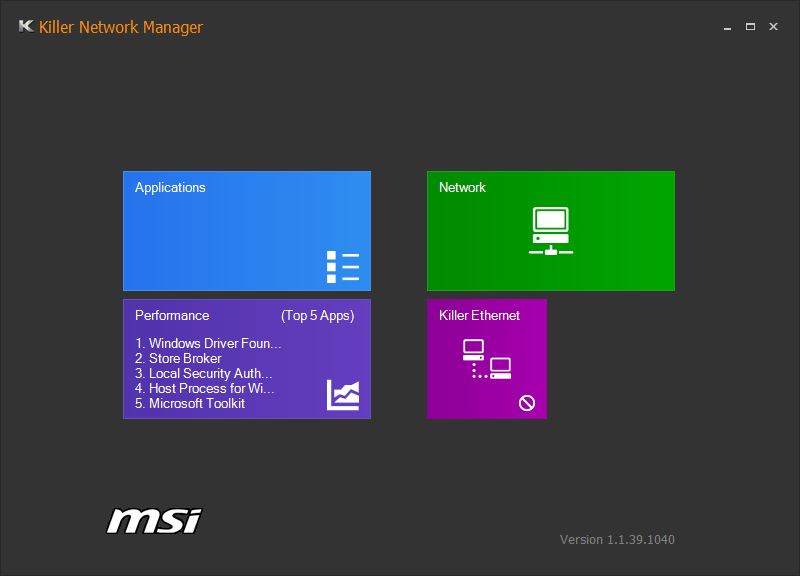Select the Killer Ethernet tile title

click(x=479, y=315)
